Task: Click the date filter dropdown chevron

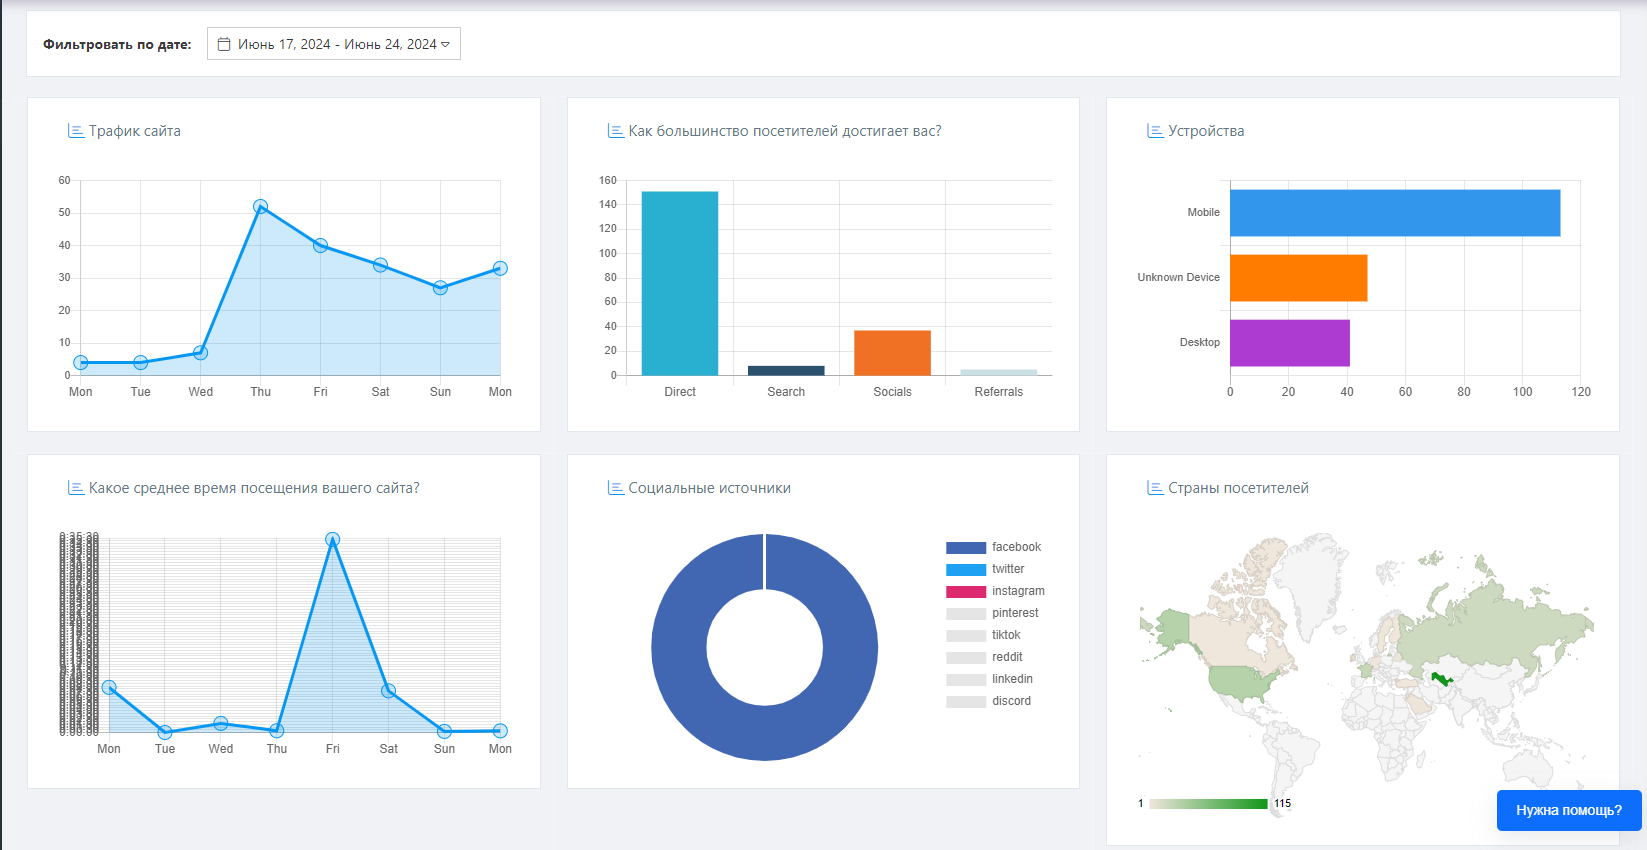Action: click(445, 44)
